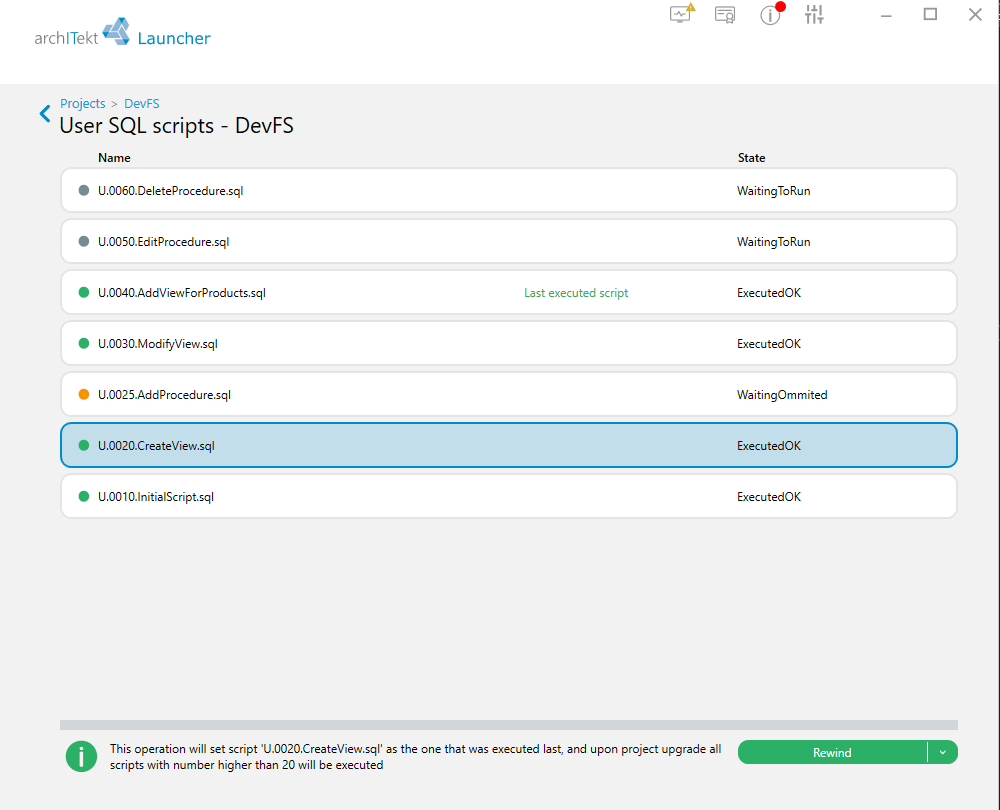Select the U.0050.EditProcedure.sql script
1000x810 pixels.
coord(509,241)
